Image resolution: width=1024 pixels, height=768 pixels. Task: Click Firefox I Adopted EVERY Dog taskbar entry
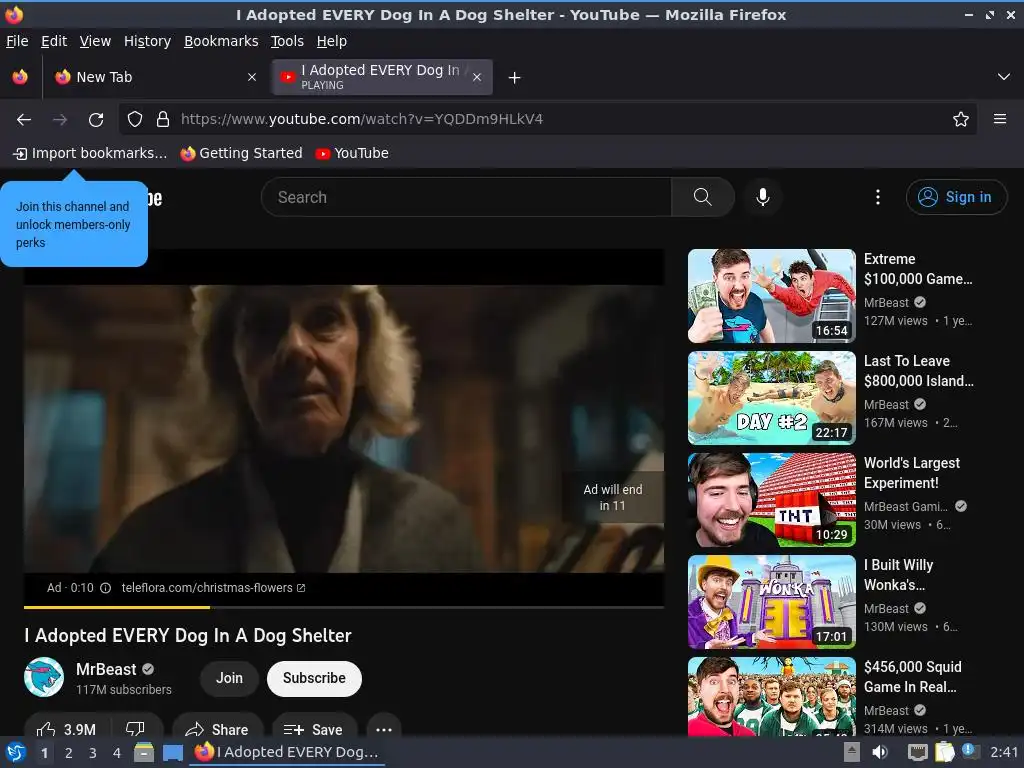pyautogui.click(x=288, y=752)
